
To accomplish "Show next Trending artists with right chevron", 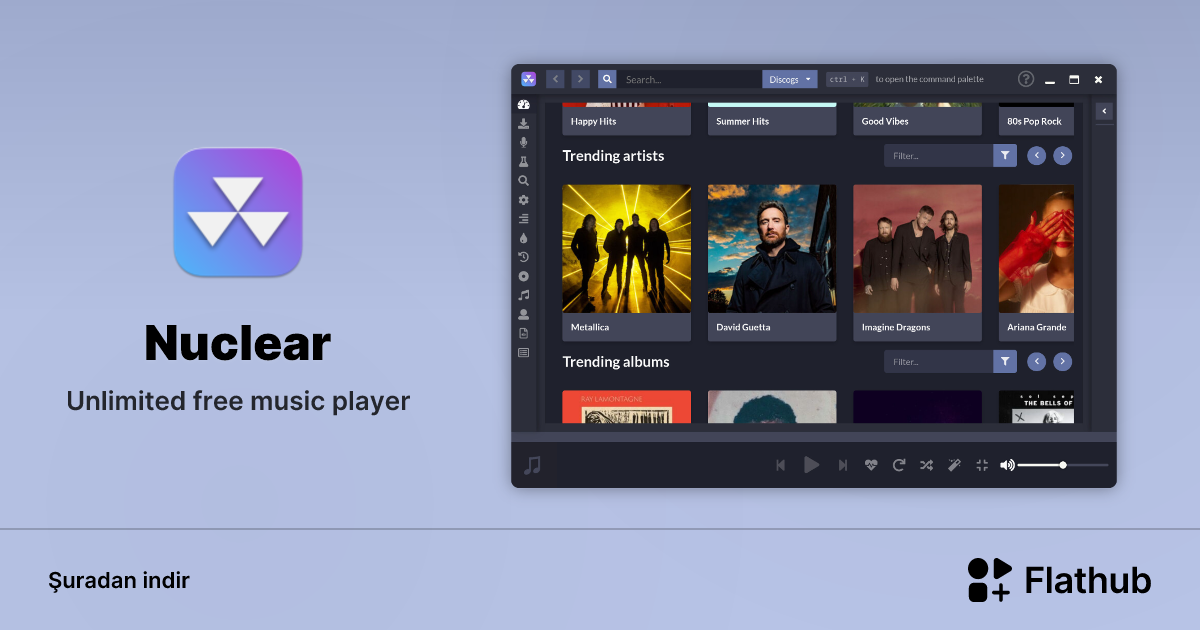I will point(1062,155).
